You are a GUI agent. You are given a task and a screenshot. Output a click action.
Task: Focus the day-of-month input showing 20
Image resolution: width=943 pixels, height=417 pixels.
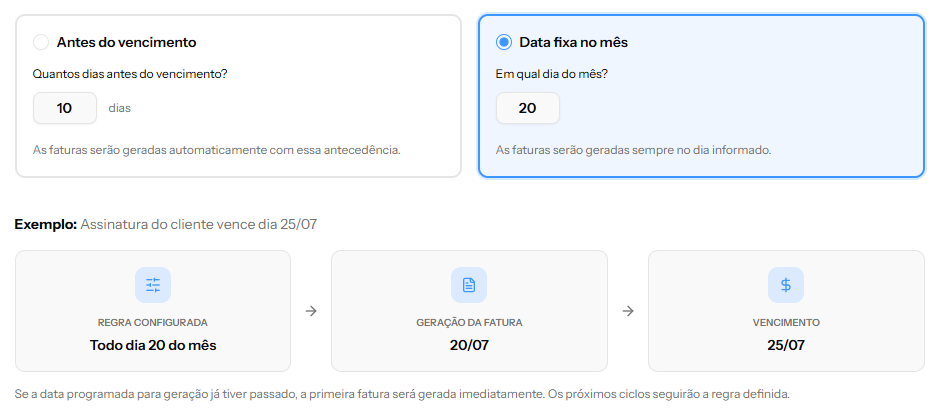527,108
